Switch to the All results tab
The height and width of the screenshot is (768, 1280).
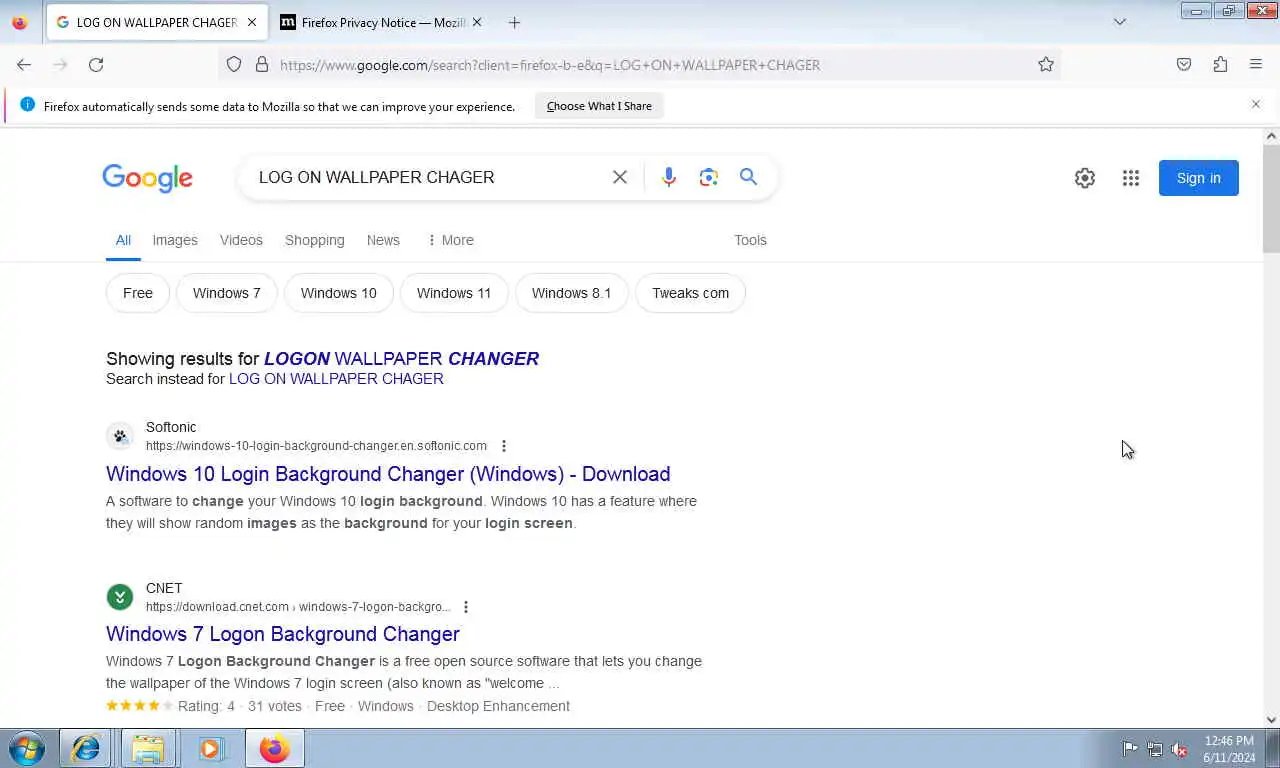(x=123, y=240)
